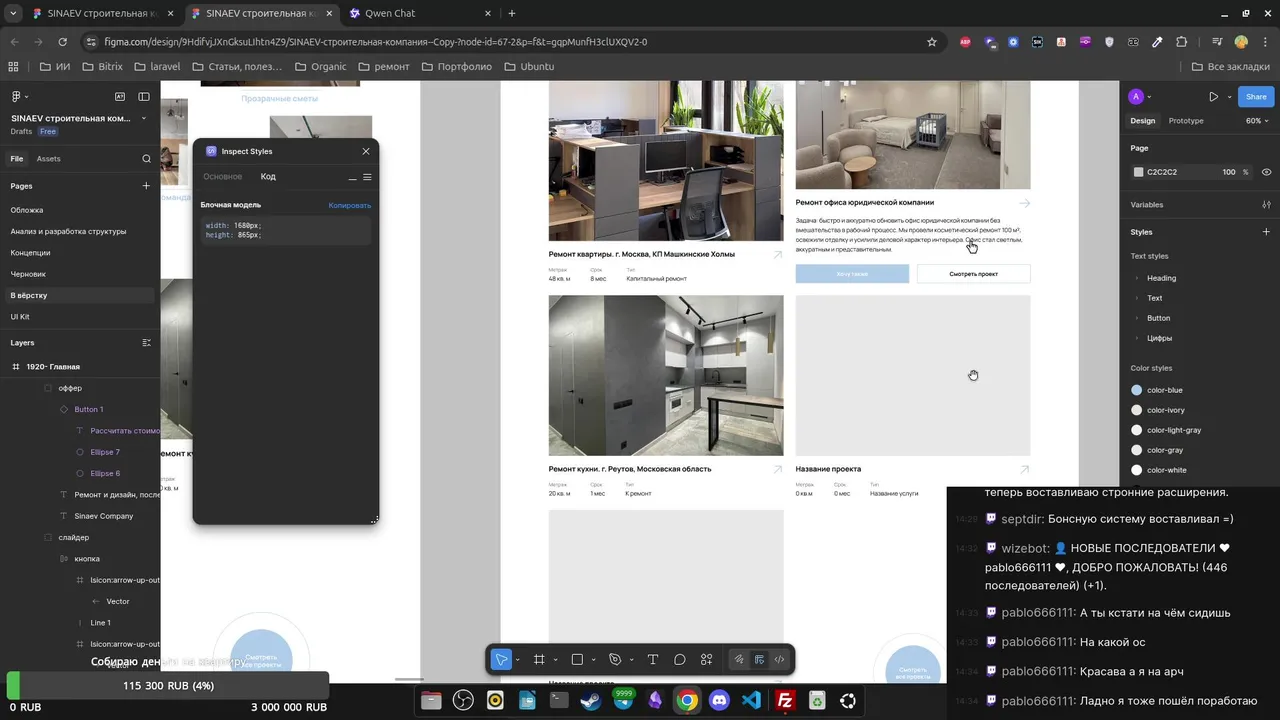Open Visual Studio Code from the dock

click(752, 701)
